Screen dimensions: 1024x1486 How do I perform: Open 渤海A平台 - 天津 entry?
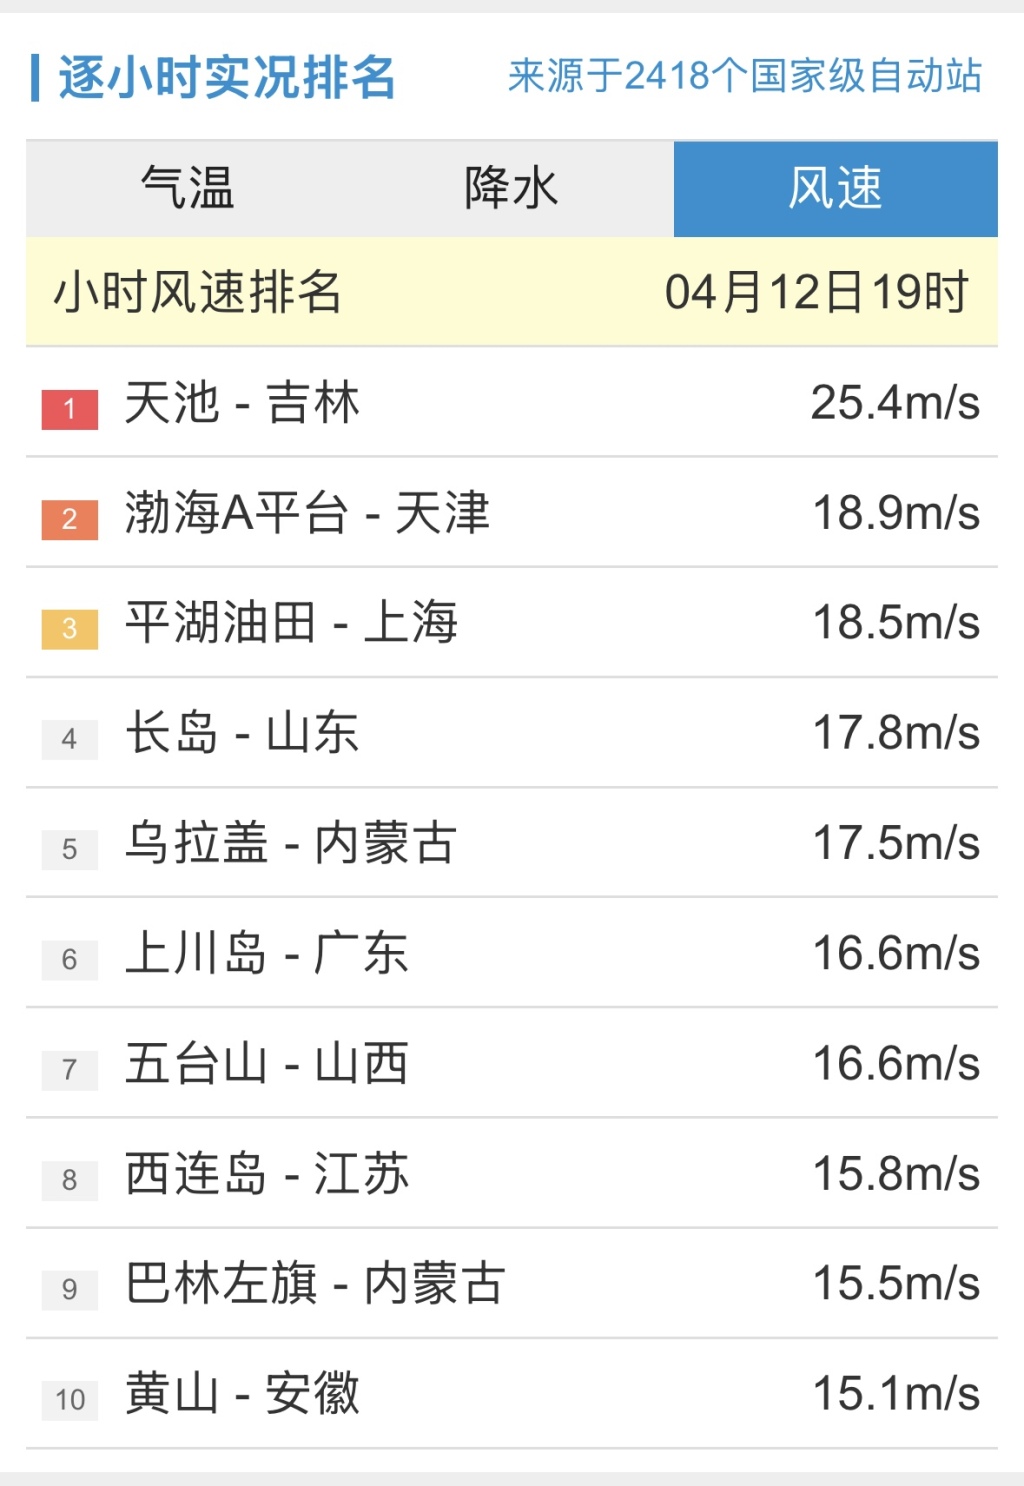coord(512,513)
